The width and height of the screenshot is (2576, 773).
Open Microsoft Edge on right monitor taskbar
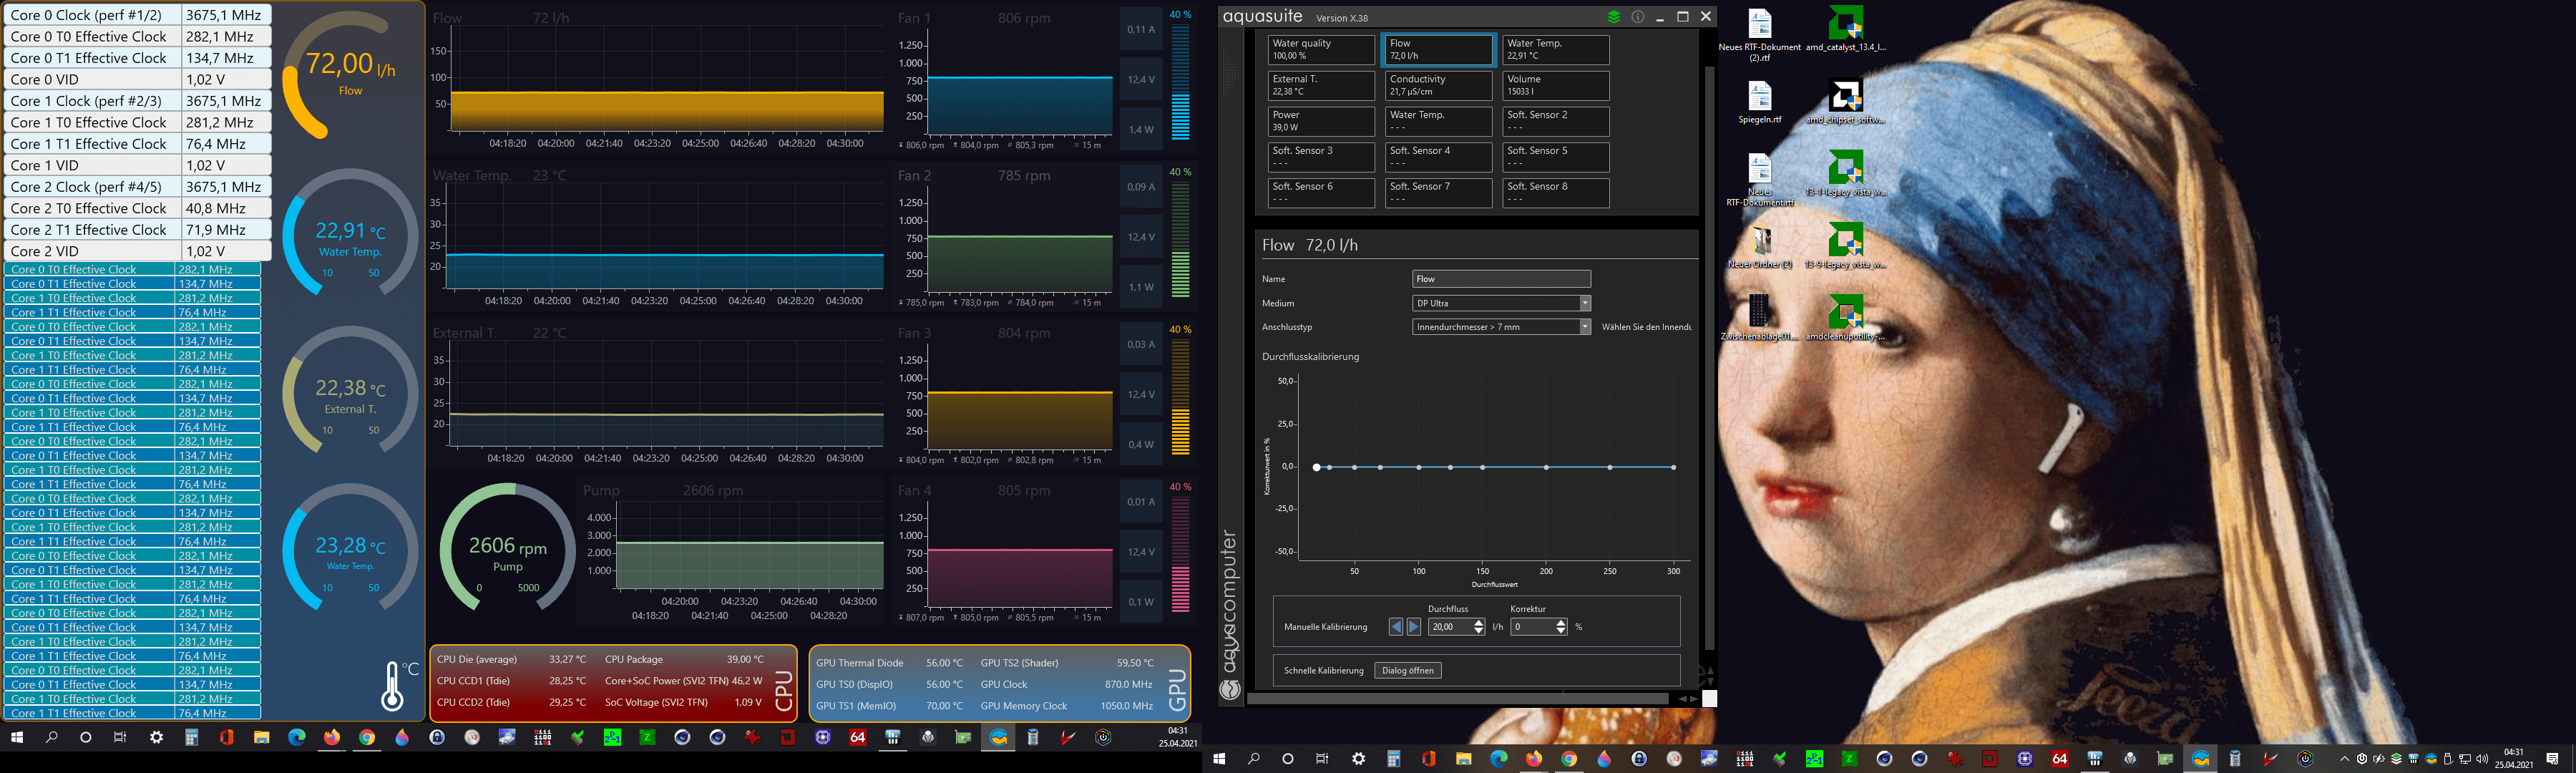pos(1498,759)
